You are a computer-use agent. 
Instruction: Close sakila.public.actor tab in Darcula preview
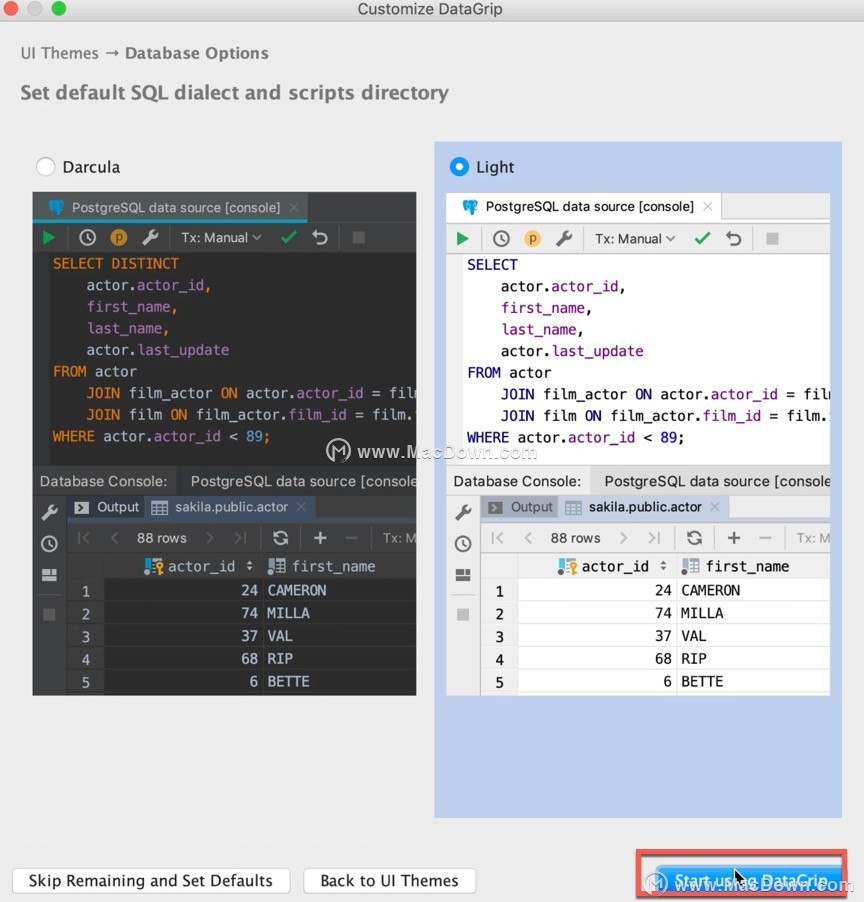click(x=301, y=507)
